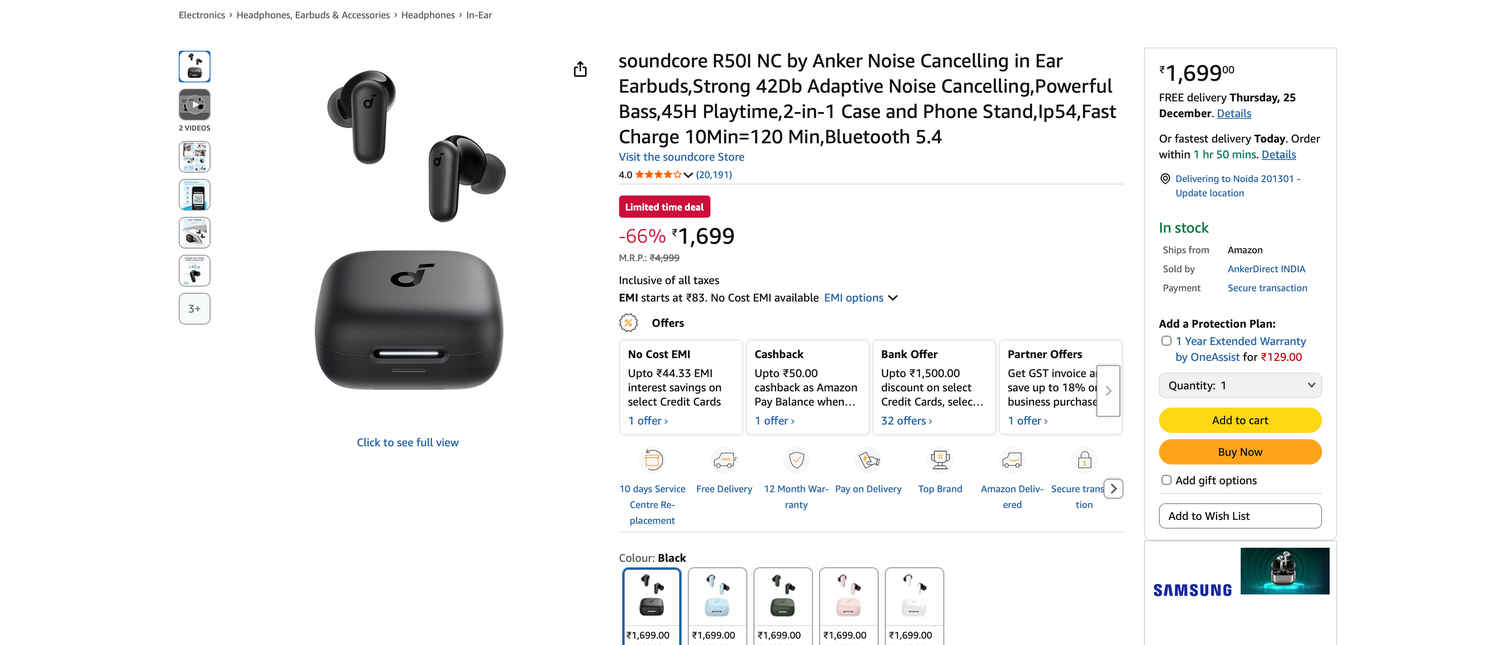Image resolution: width=1500 pixels, height=645 pixels.
Task: Tick the Add gift options checkbox
Action: 1166,480
